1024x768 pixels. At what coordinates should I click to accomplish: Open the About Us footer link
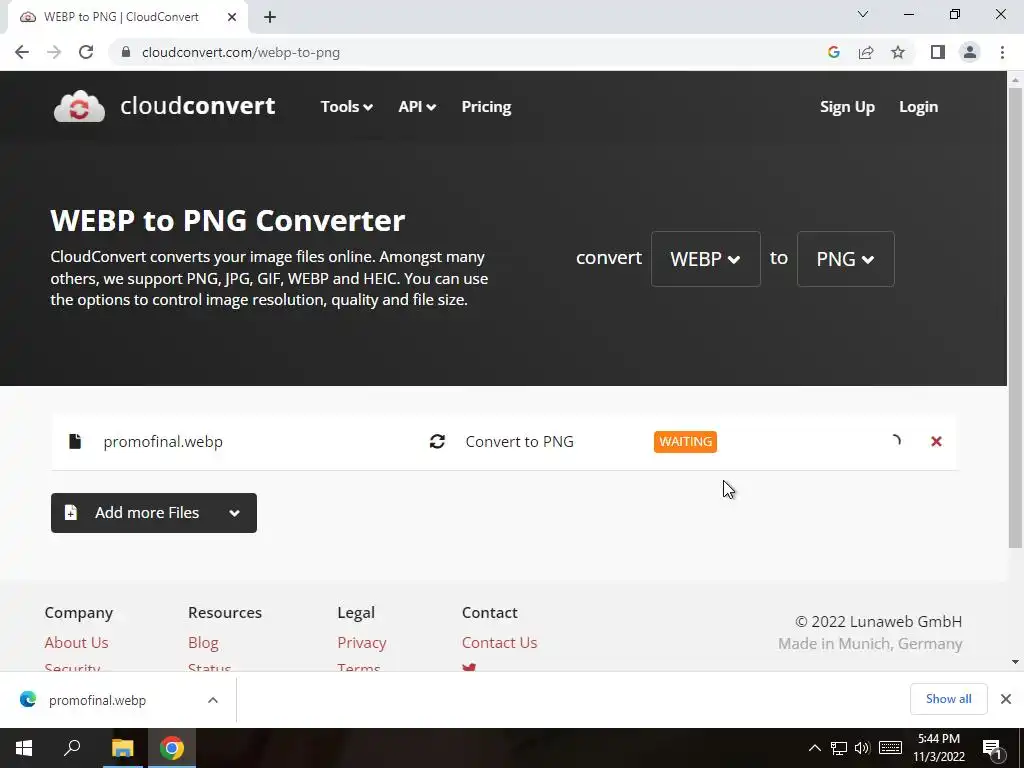tap(76, 643)
